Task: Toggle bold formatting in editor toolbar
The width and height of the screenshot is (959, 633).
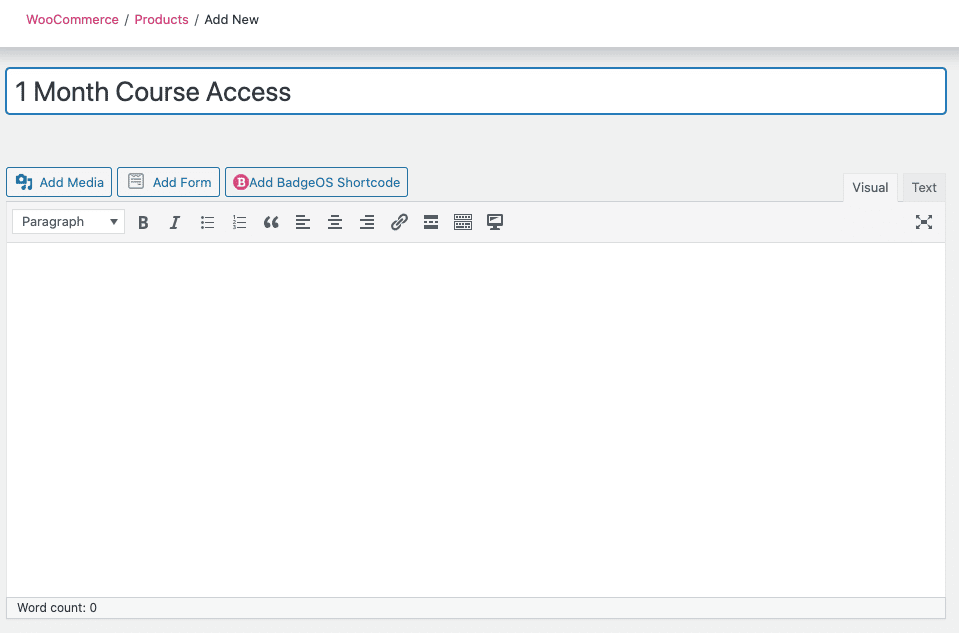Action: [x=143, y=222]
